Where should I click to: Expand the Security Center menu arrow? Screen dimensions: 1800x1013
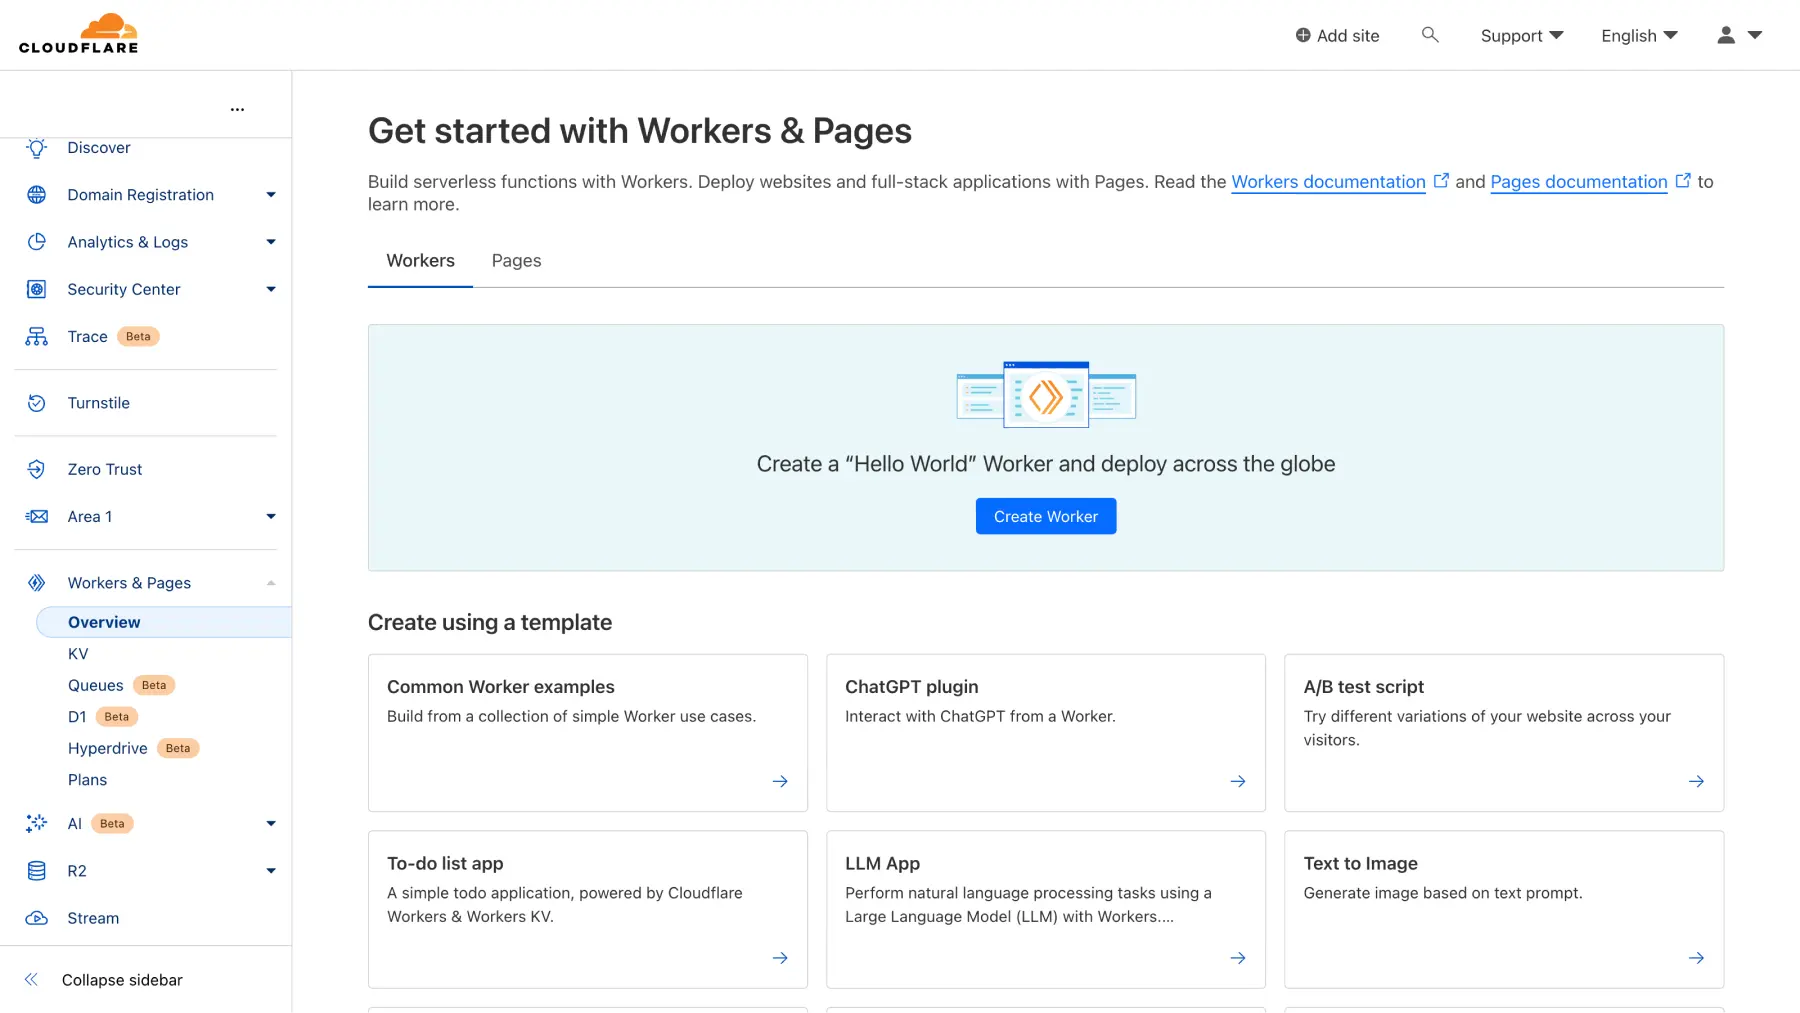pos(271,289)
